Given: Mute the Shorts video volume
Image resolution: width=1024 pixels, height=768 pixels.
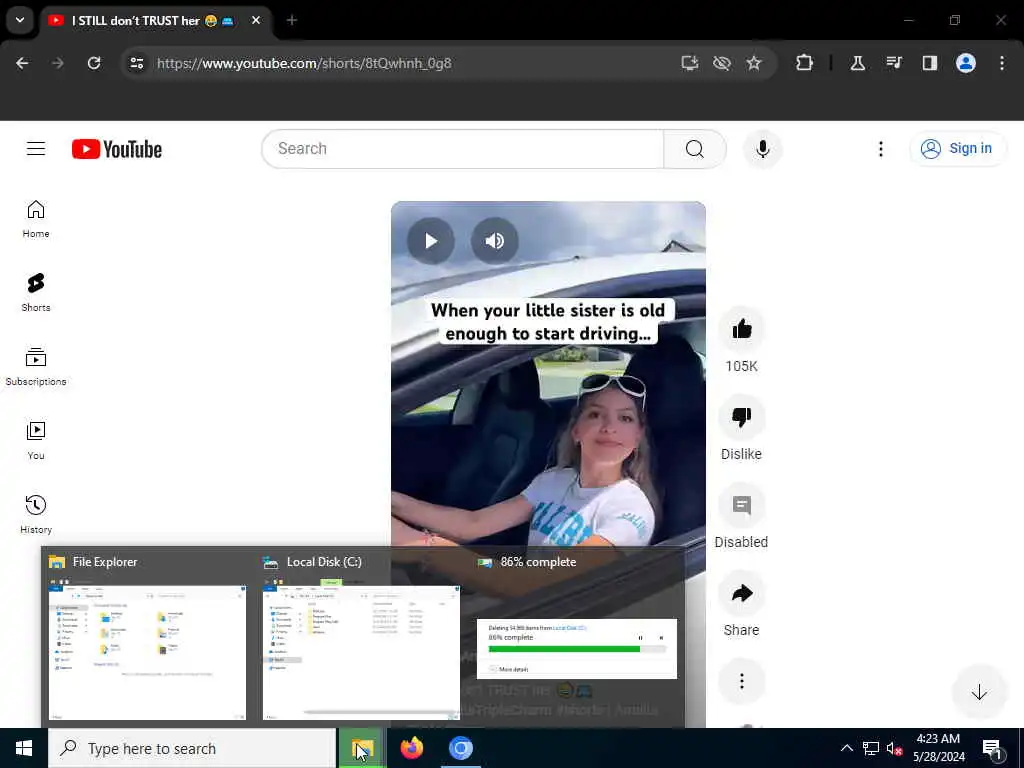Looking at the screenshot, I should pyautogui.click(x=494, y=241).
